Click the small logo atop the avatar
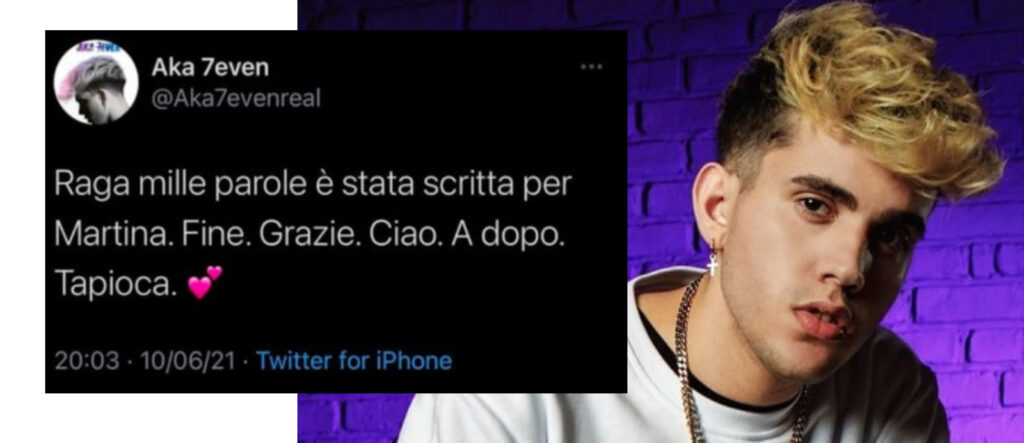 [96, 47]
